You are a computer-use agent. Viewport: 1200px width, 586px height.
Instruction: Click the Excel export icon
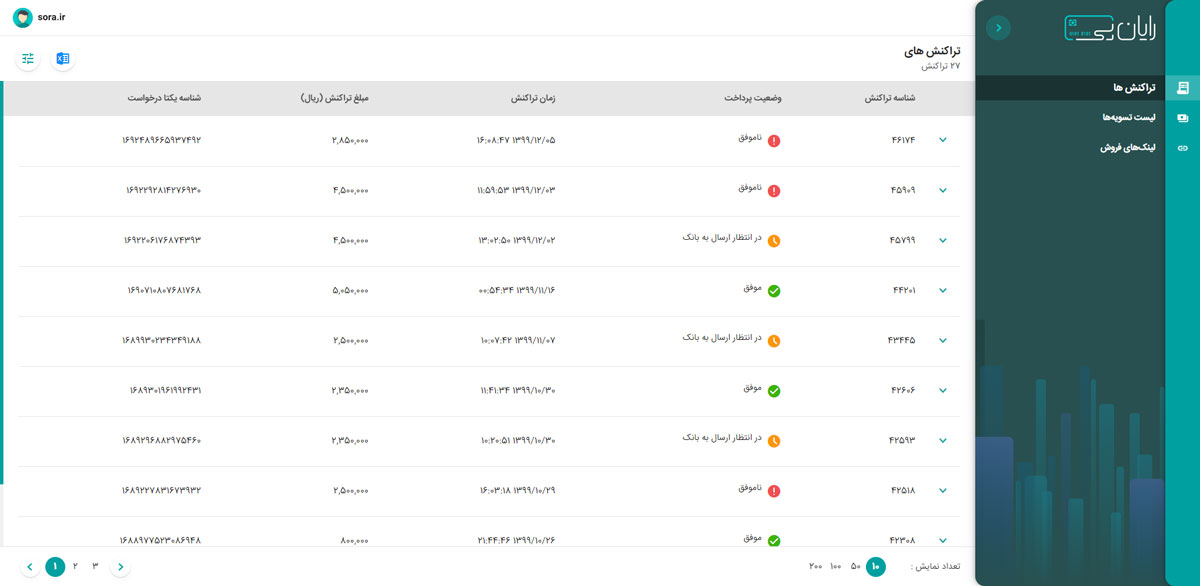point(63,59)
